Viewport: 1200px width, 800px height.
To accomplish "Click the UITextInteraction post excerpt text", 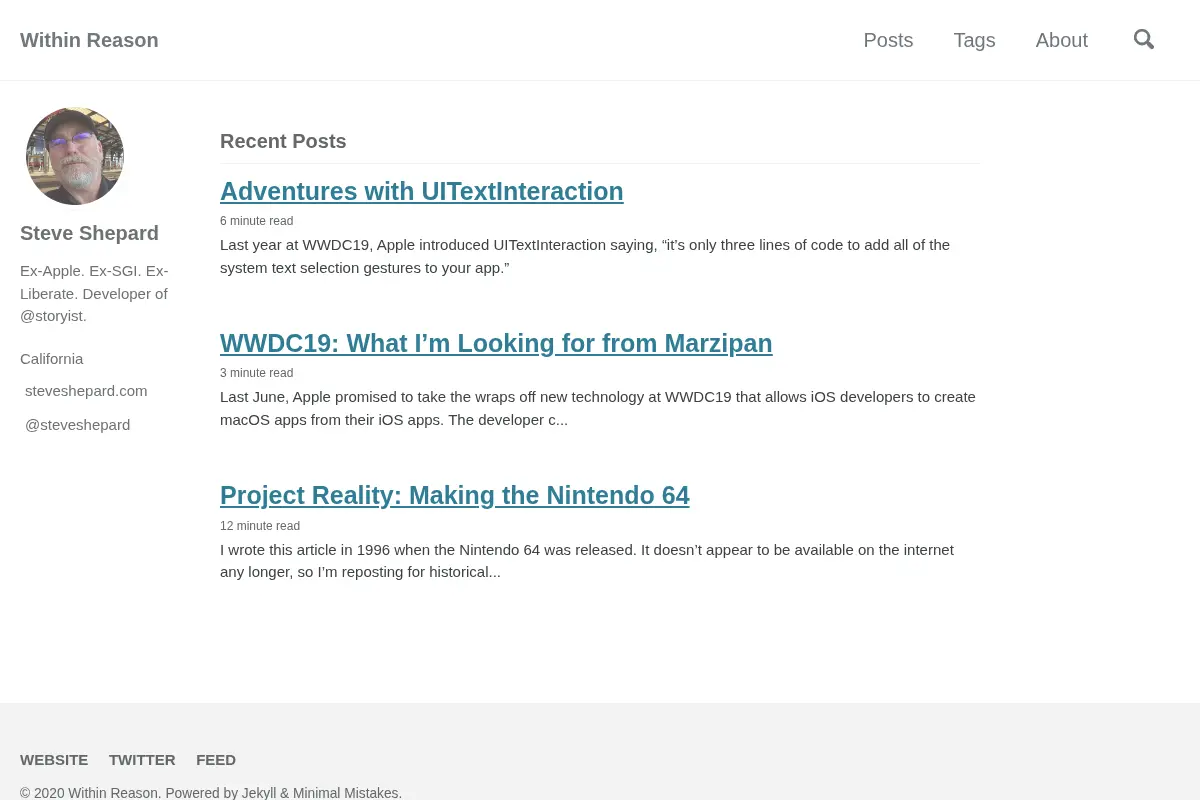I will pyautogui.click(x=585, y=256).
